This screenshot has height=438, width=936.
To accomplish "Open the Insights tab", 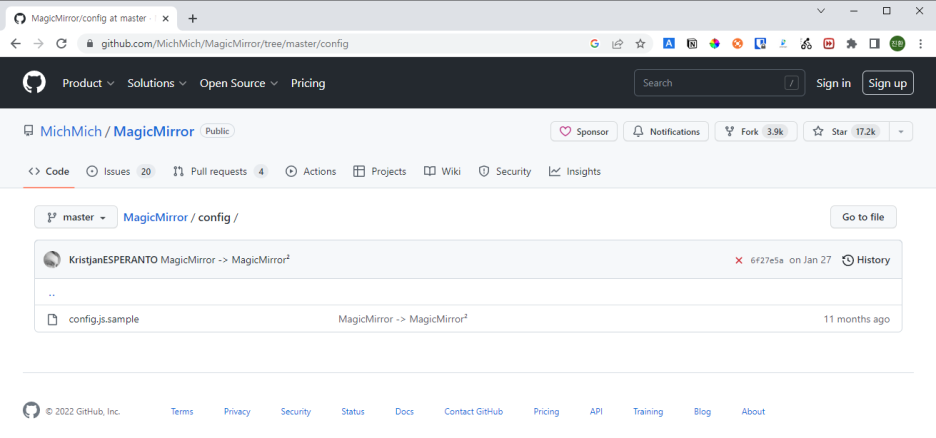I will click(x=575, y=171).
